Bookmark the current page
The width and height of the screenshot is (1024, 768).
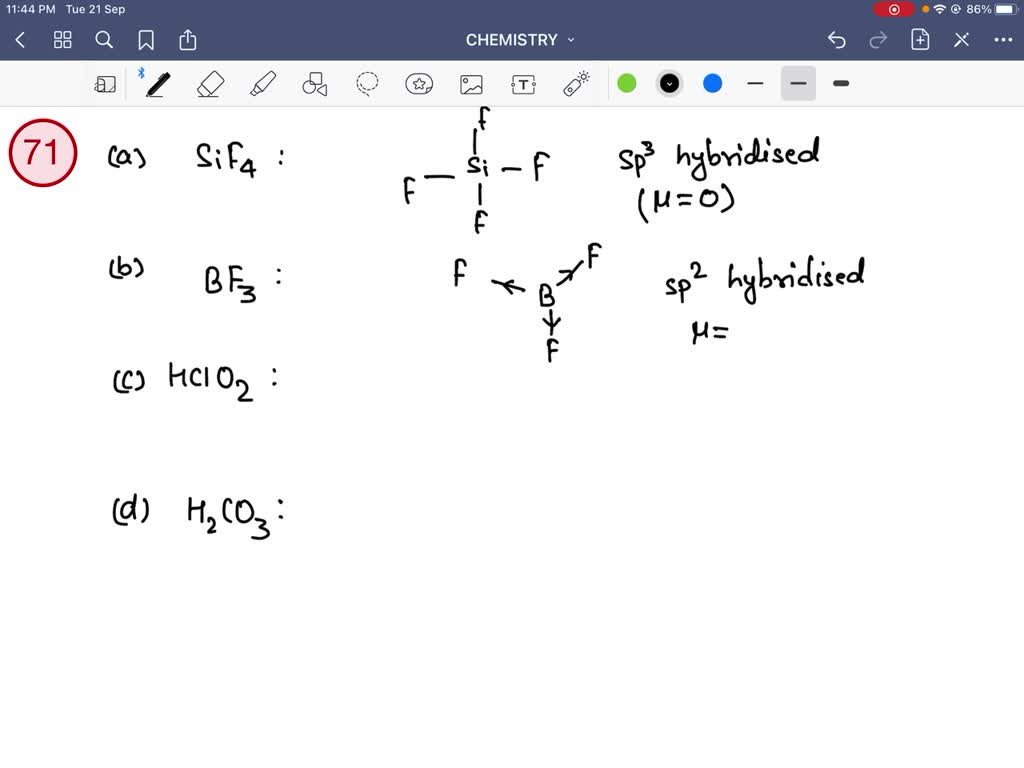click(x=146, y=40)
